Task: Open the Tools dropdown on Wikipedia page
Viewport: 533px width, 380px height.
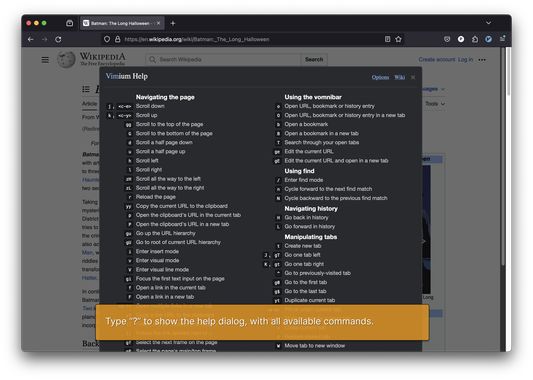Action: (435, 104)
